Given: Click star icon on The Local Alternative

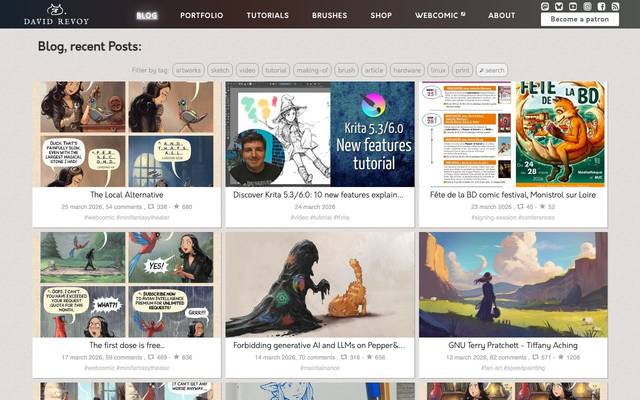Looking at the screenshot, I should pyautogui.click(x=176, y=206).
